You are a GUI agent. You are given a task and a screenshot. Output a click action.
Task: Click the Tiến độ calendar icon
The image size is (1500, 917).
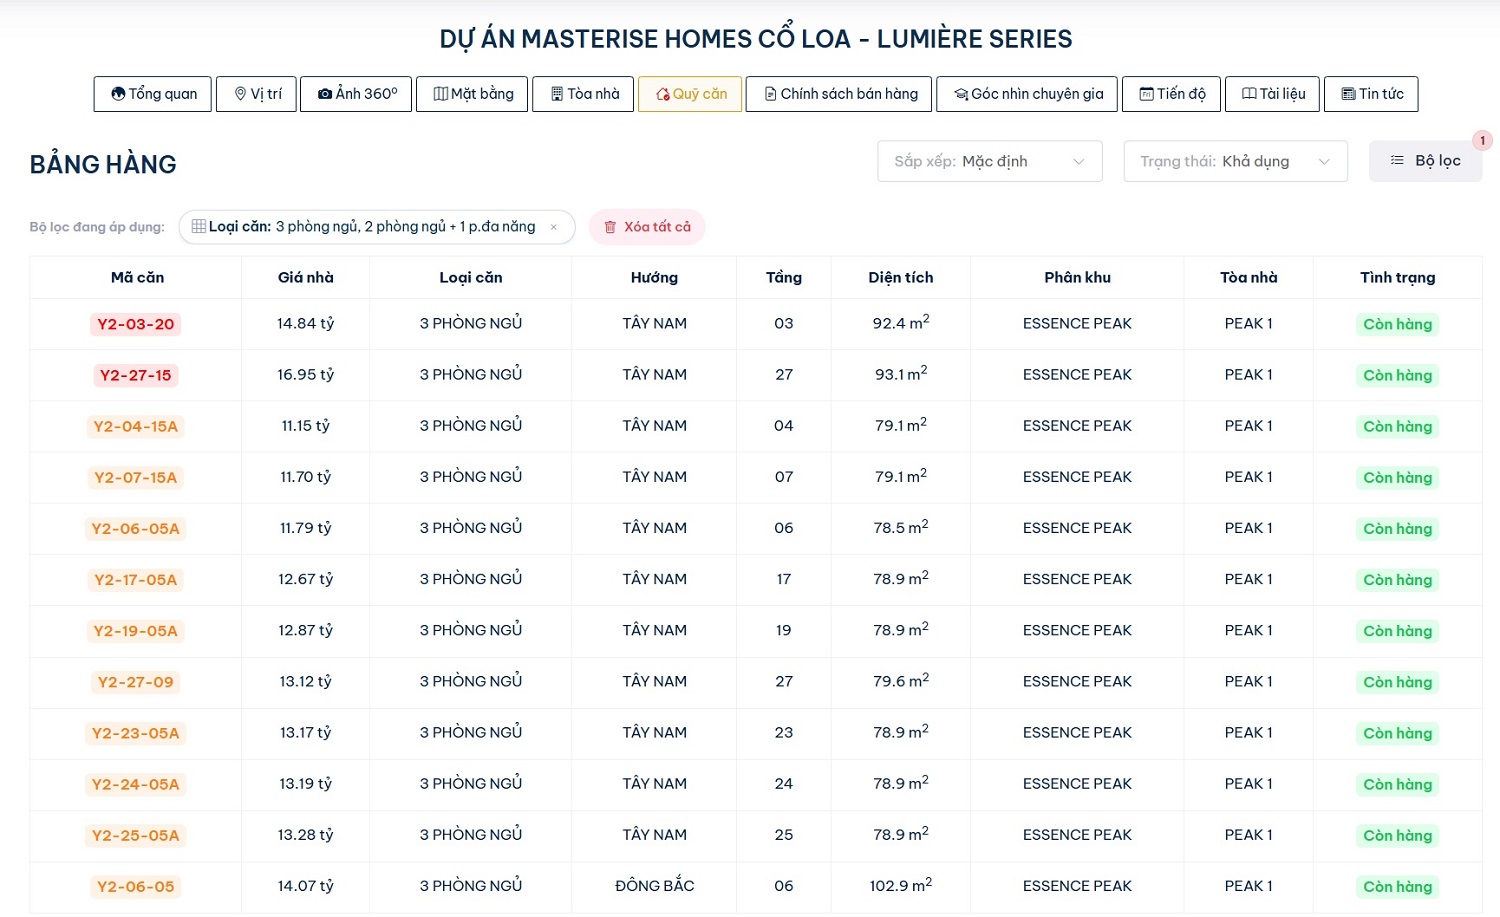tap(1146, 94)
